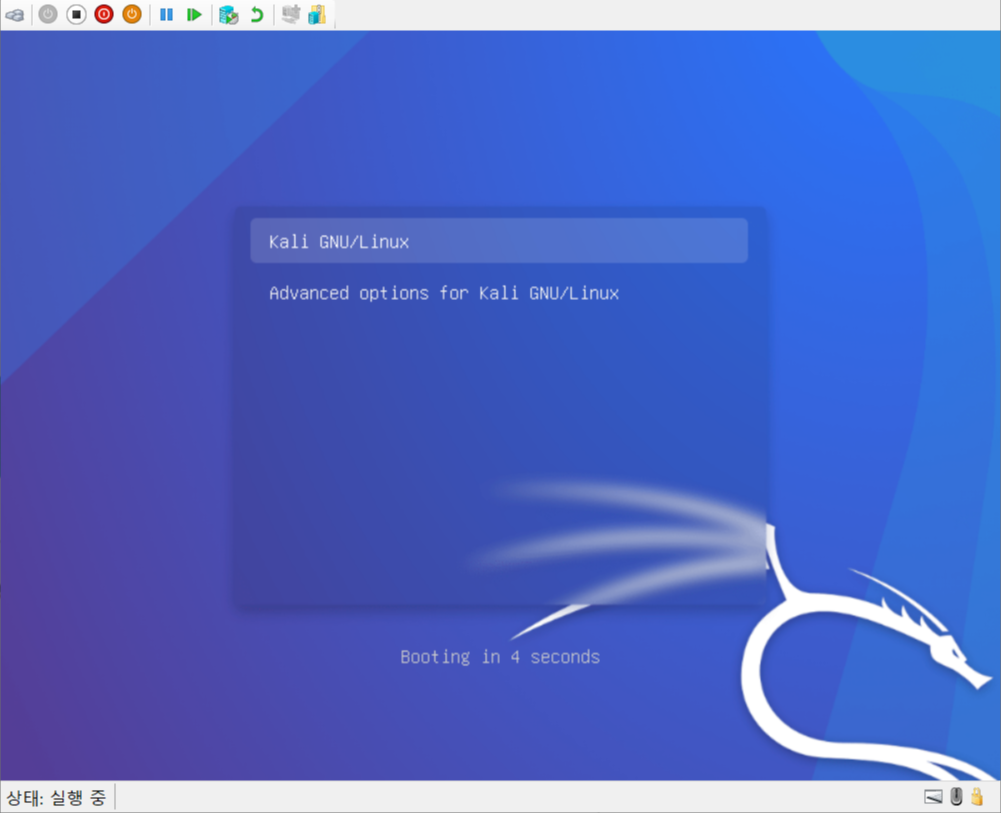Click the yellow padlock security icon
Screen dimensions: 1001x813
[977, 796]
